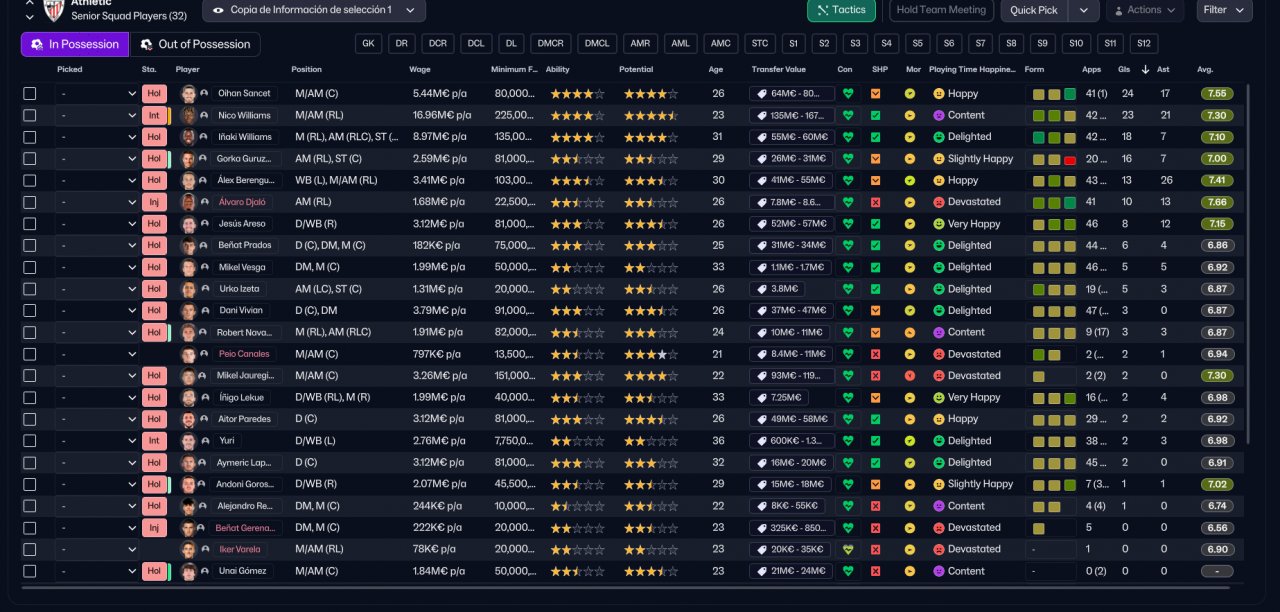The image size is (1280, 612).
Task: Select the GK position slot
Action: pyautogui.click(x=369, y=44)
